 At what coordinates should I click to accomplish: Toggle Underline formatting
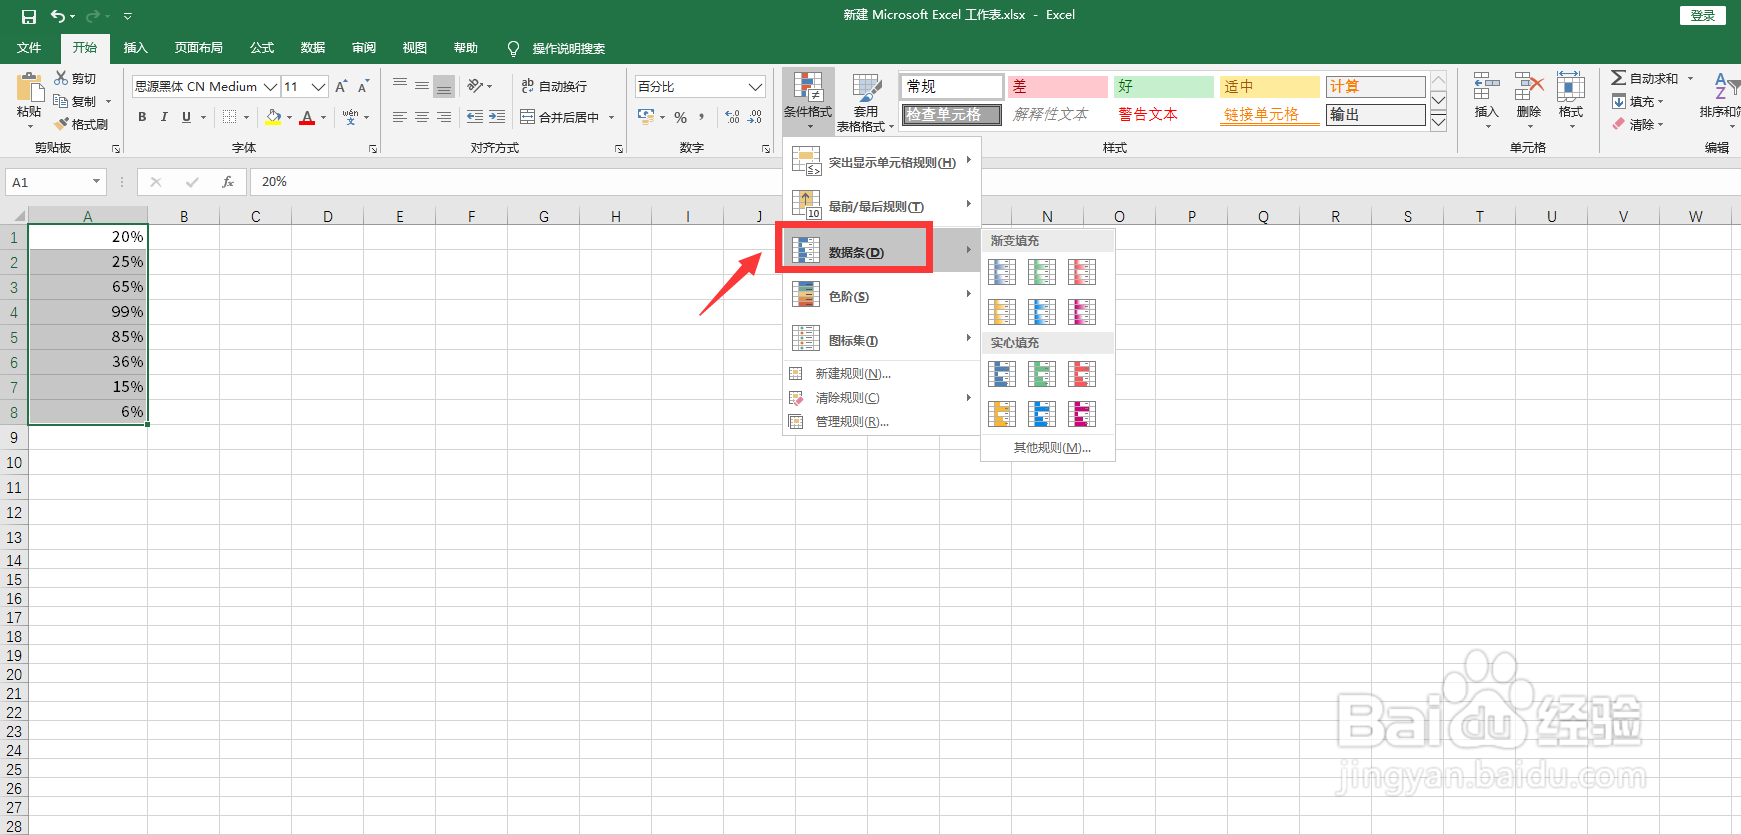coord(186,117)
